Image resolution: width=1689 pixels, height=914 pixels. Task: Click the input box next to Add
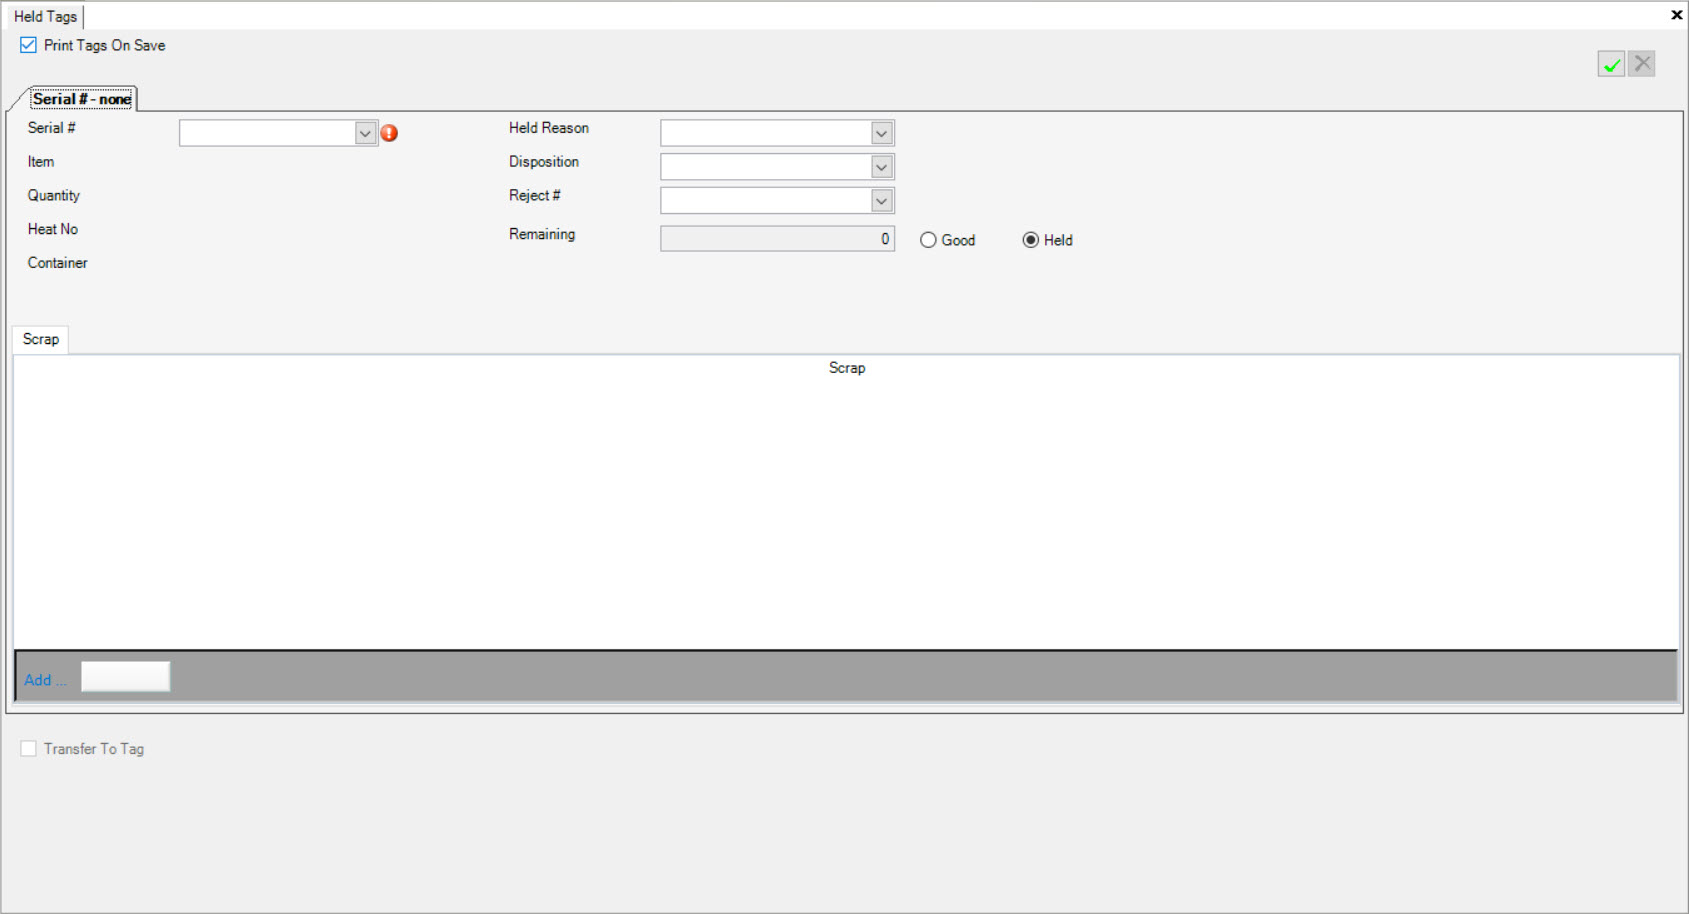[x=125, y=677]
